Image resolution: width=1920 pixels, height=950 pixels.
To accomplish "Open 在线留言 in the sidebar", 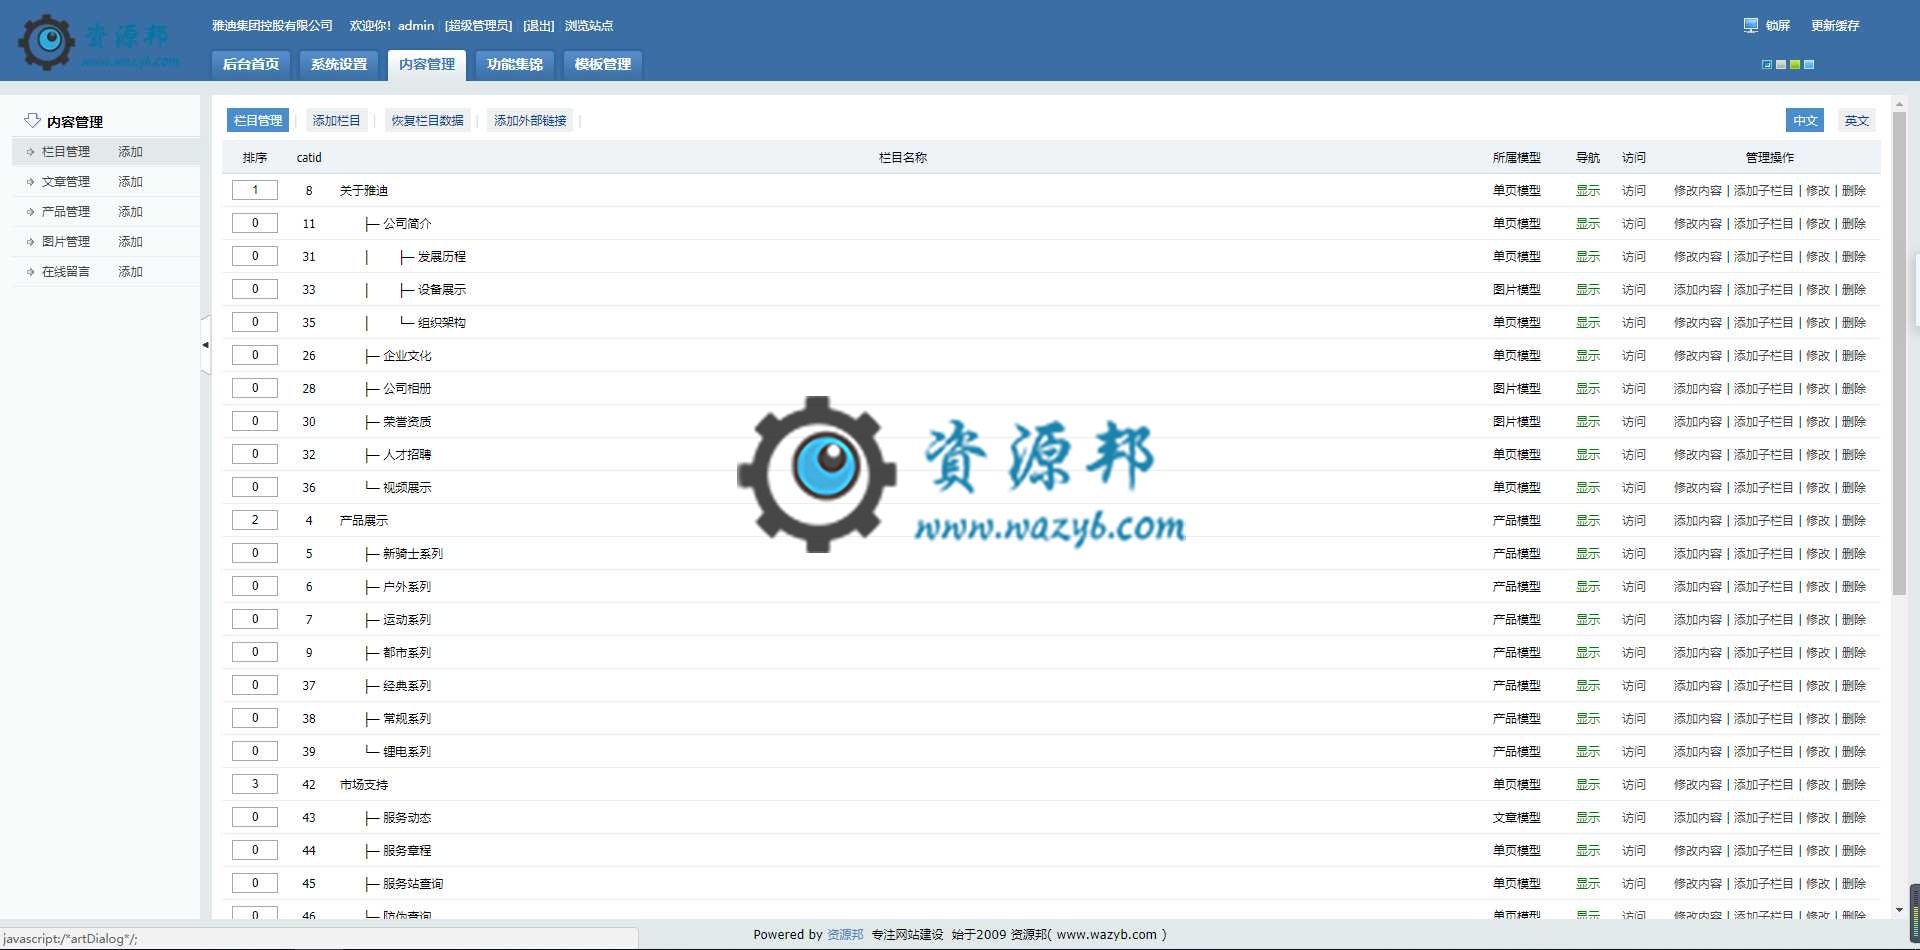I will [66, 272].
